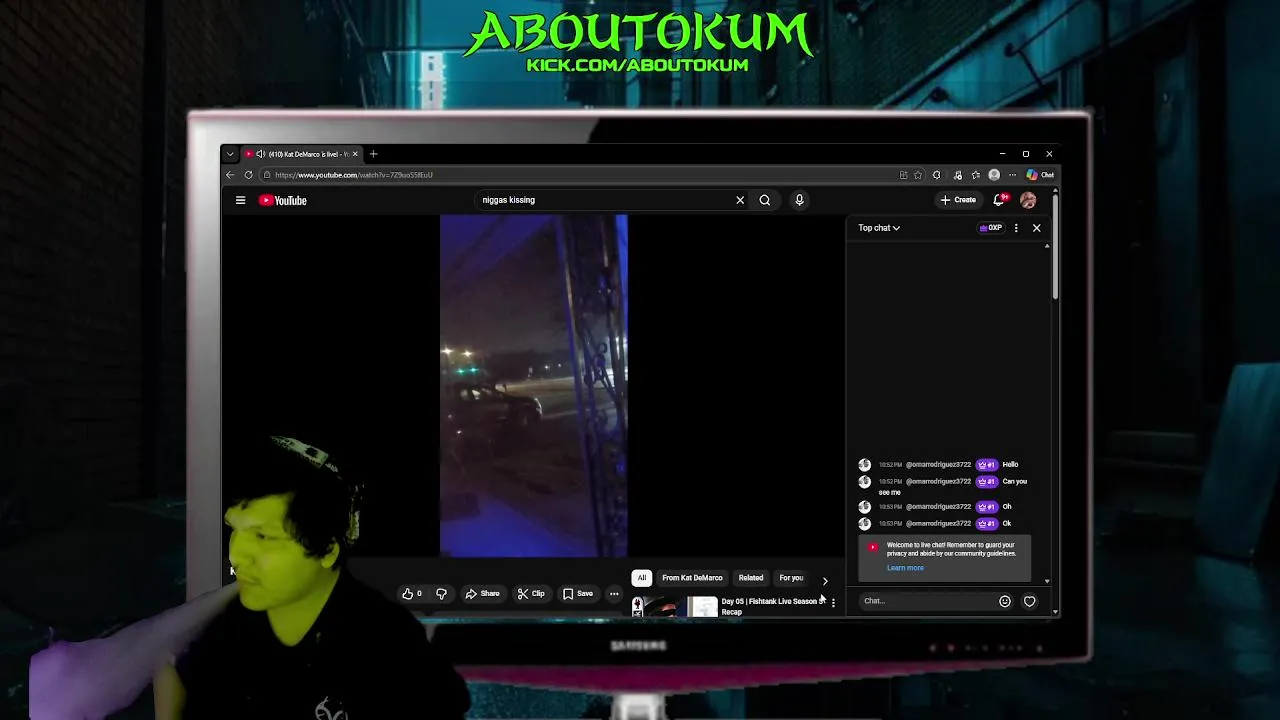Open the browser favorites icon

click(976, 175)
